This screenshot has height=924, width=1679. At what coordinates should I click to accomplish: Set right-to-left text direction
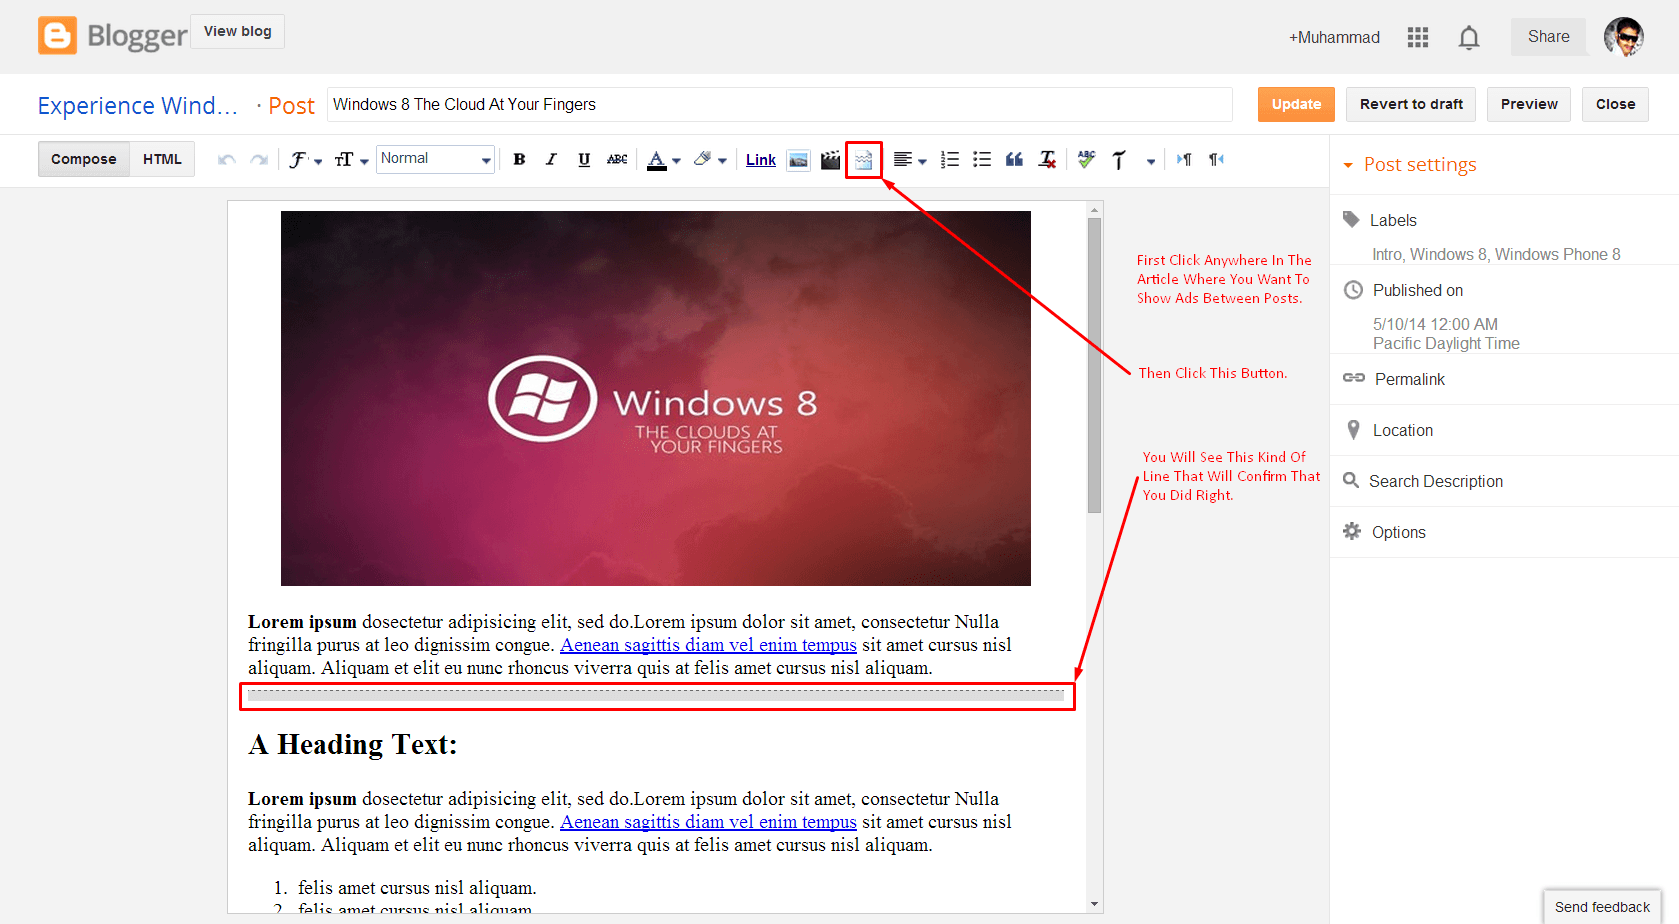tap(1216, 160)
